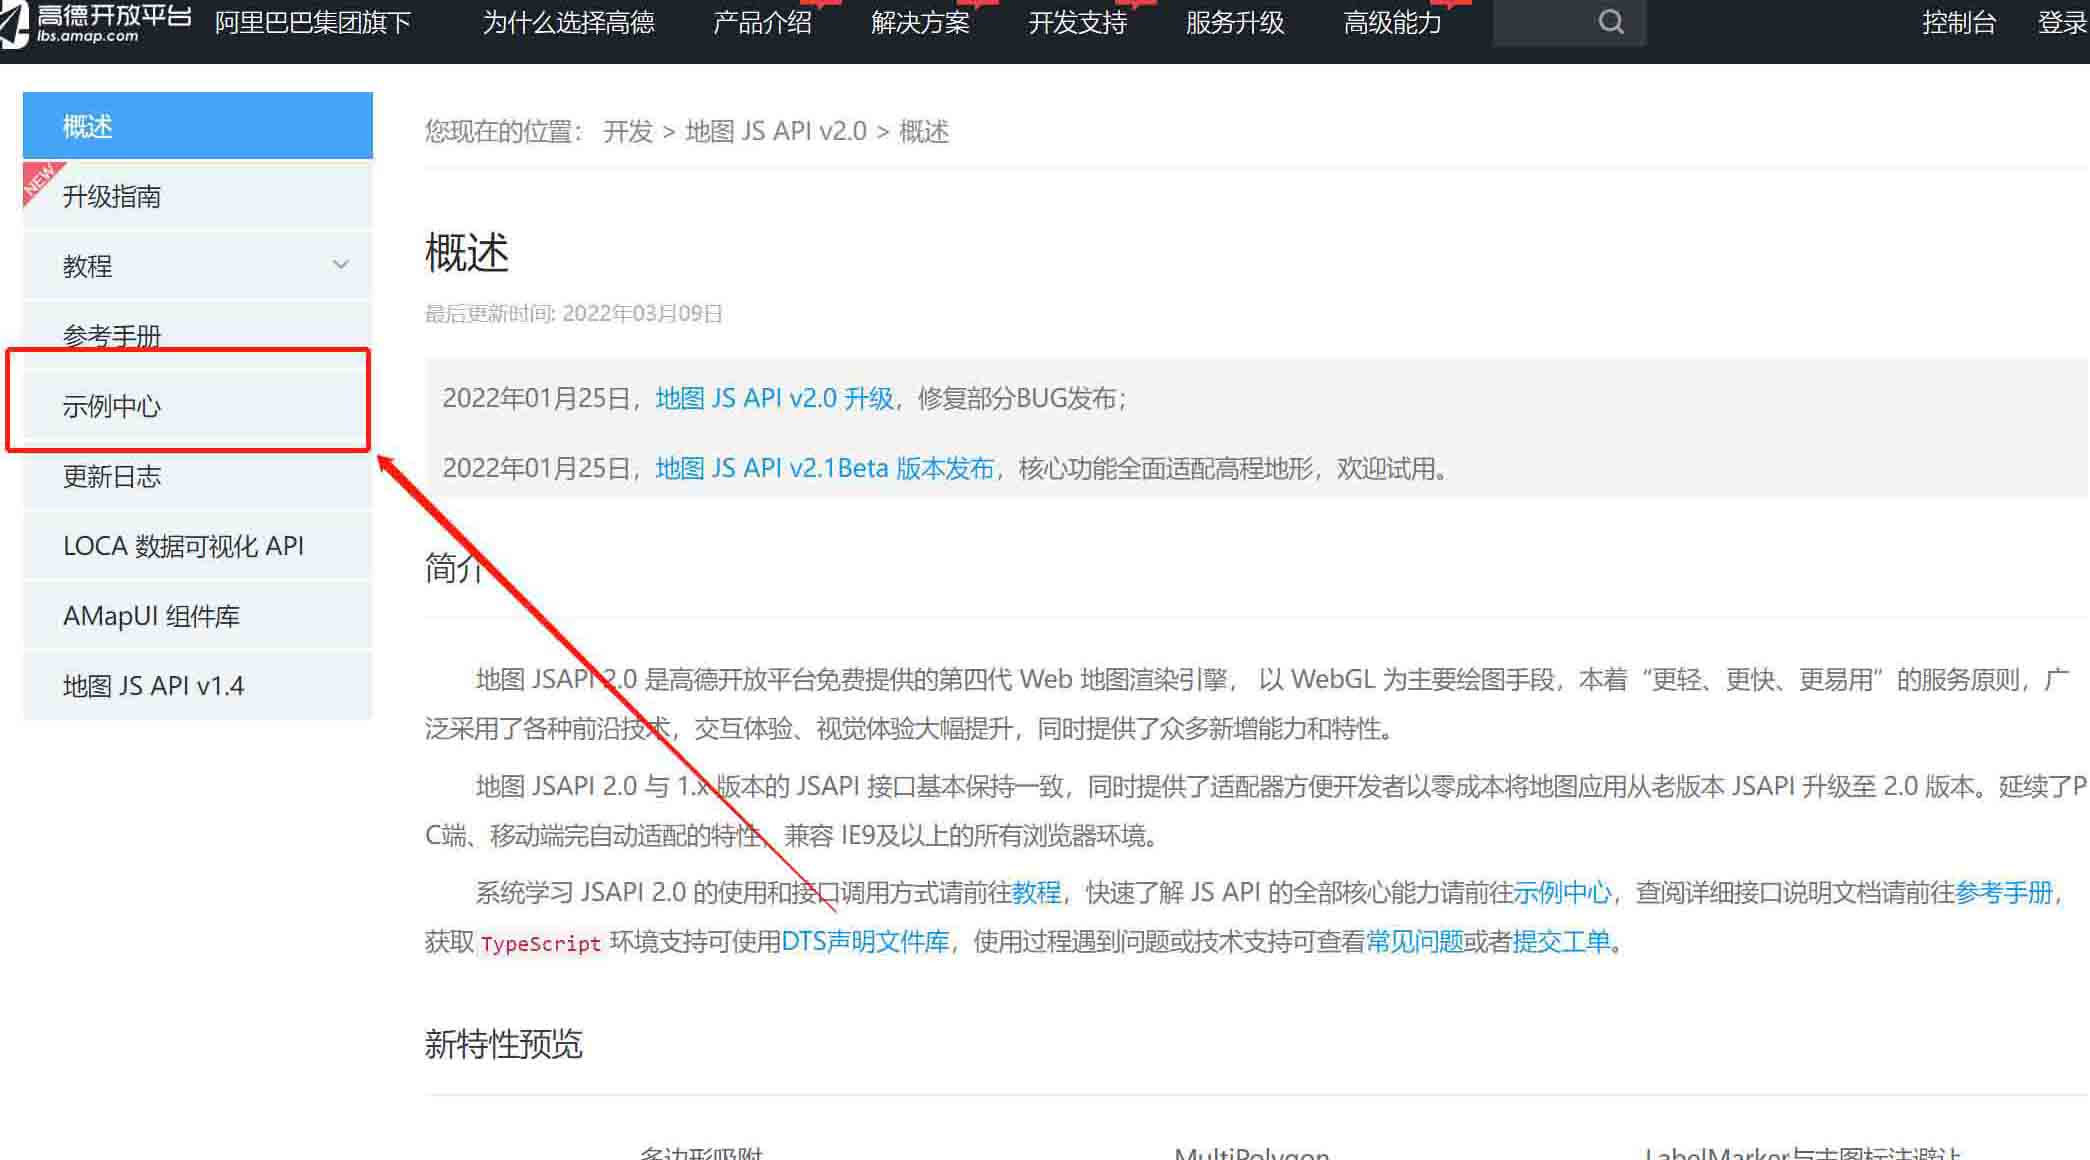
Task: Click the 登录 link
Action: [x=2062, y=22]
